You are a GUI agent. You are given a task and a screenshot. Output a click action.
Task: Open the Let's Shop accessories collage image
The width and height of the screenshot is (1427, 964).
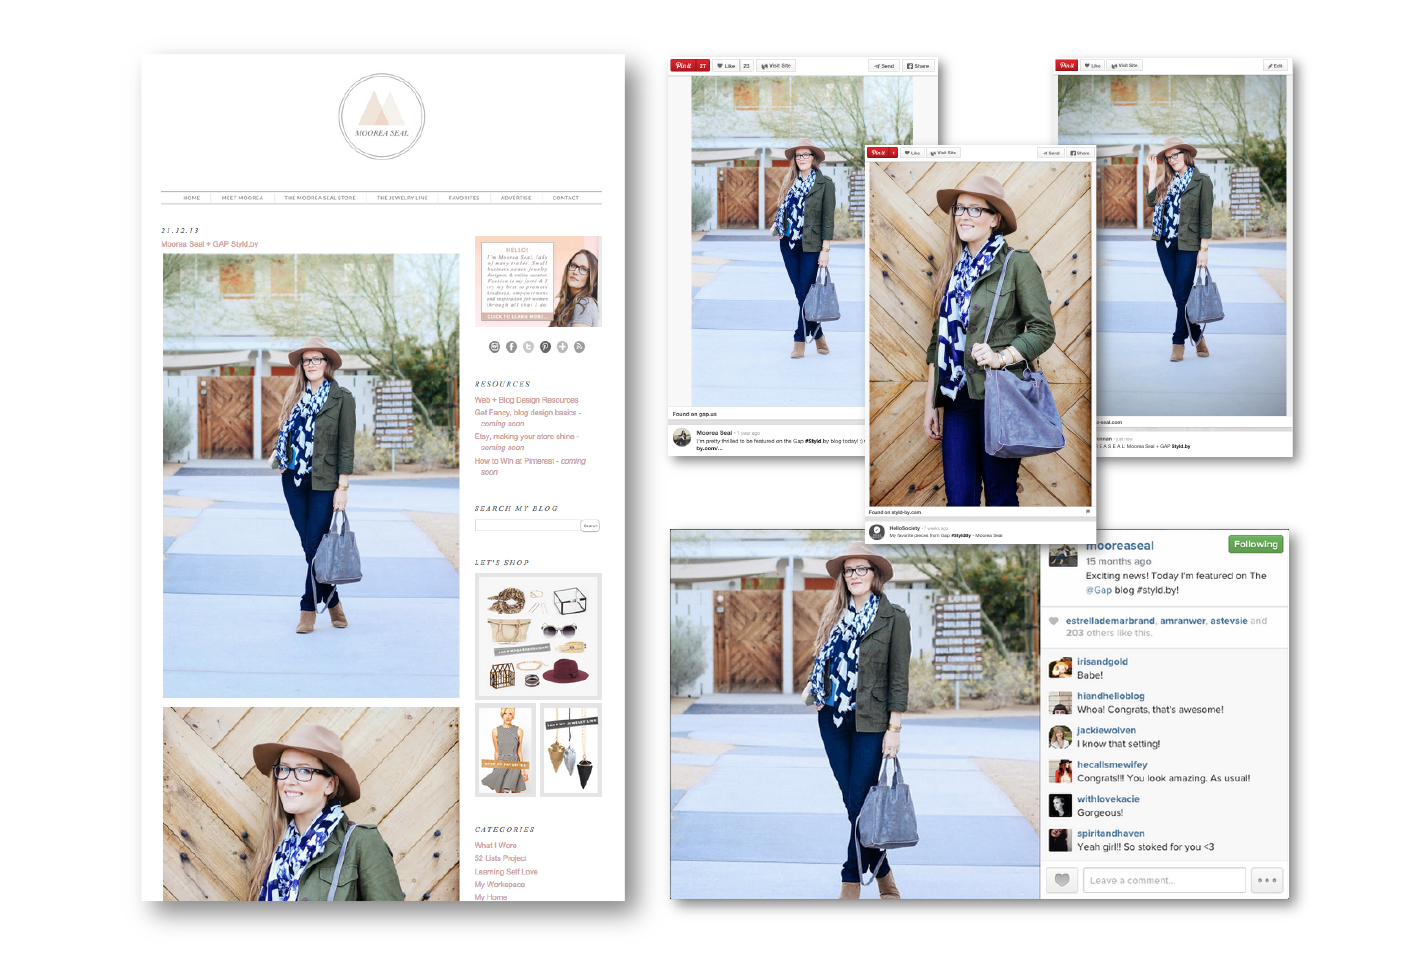(538, 636)
